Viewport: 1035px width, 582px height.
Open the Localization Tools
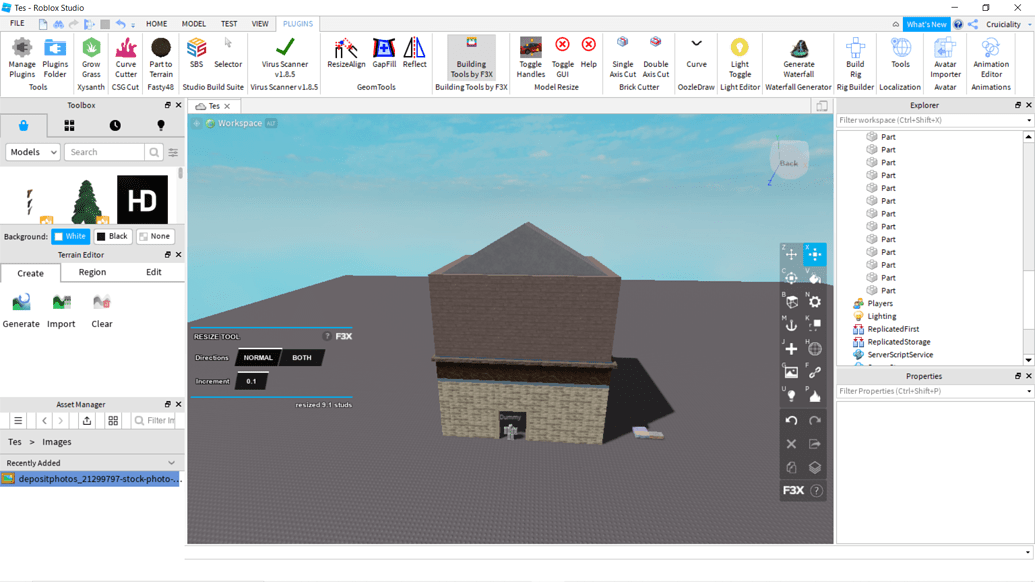click(x=900, y=53)
